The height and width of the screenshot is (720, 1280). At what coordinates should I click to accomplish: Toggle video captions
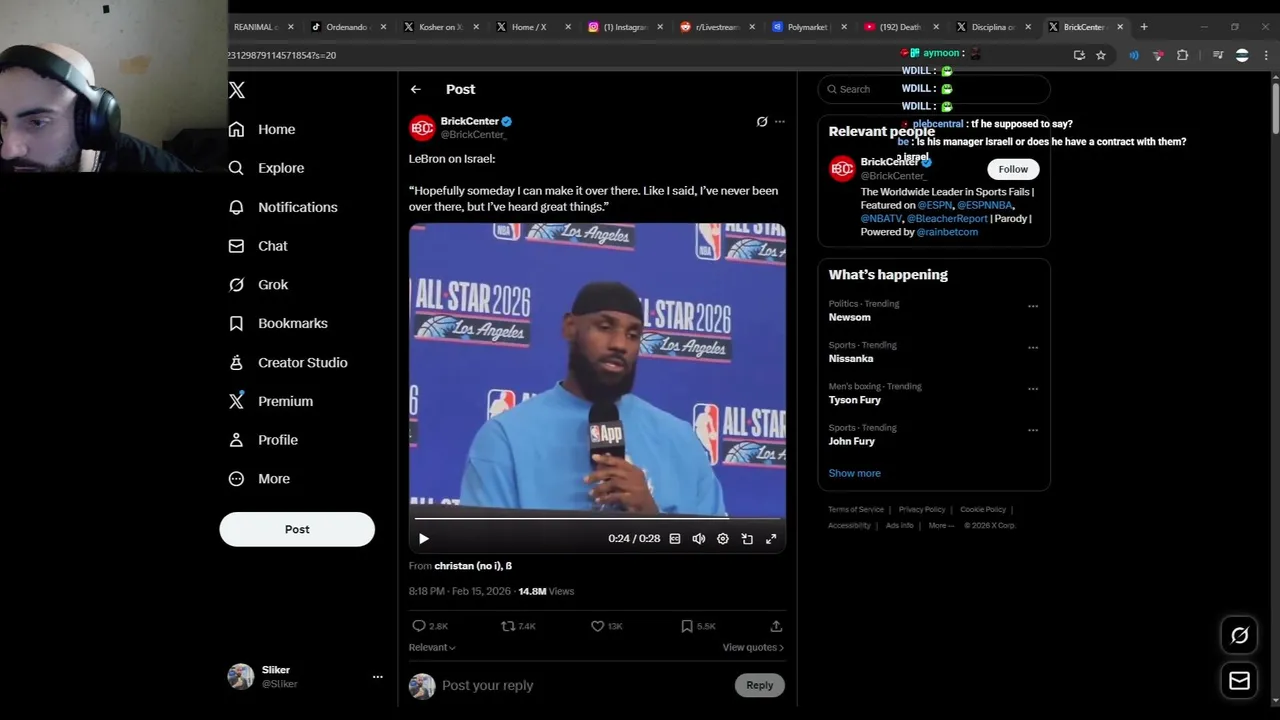tap(675, 539)
